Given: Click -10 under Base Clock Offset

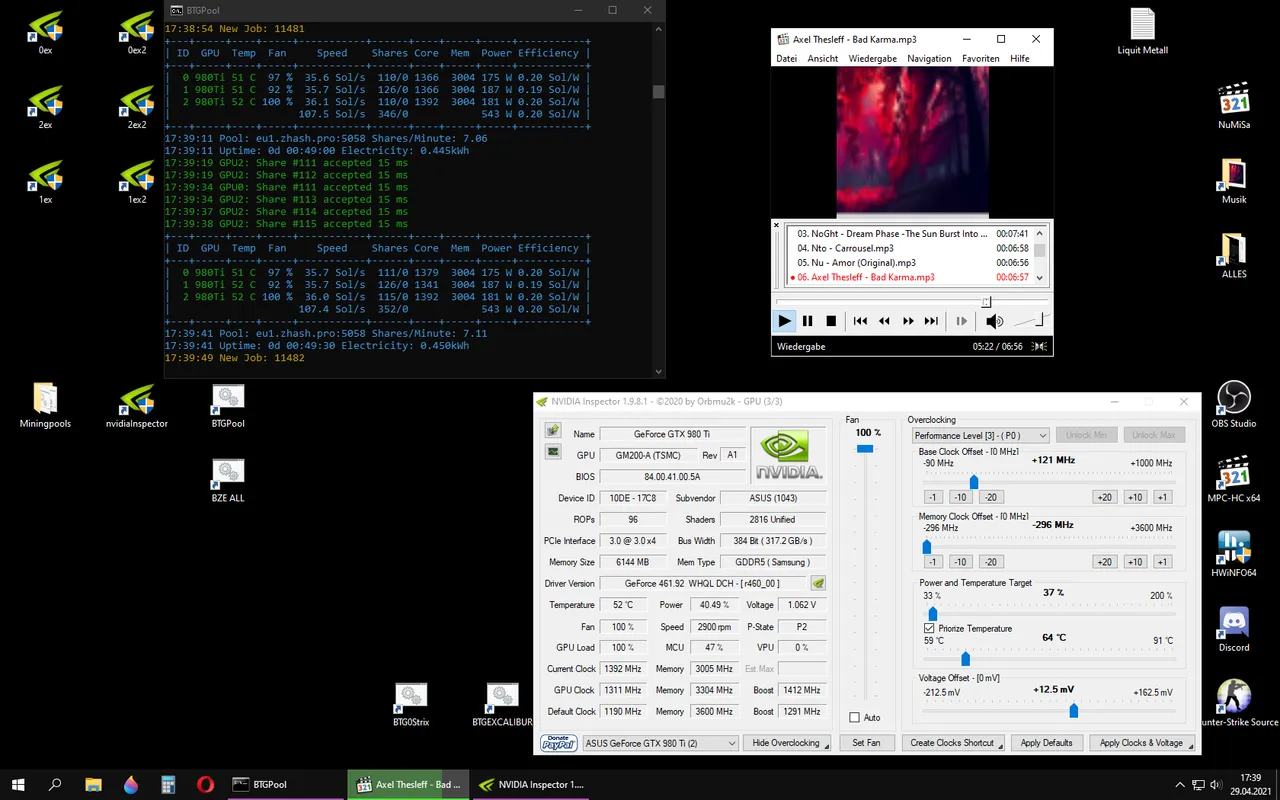Looking at the screenshot, I should [x=960, y=497].
